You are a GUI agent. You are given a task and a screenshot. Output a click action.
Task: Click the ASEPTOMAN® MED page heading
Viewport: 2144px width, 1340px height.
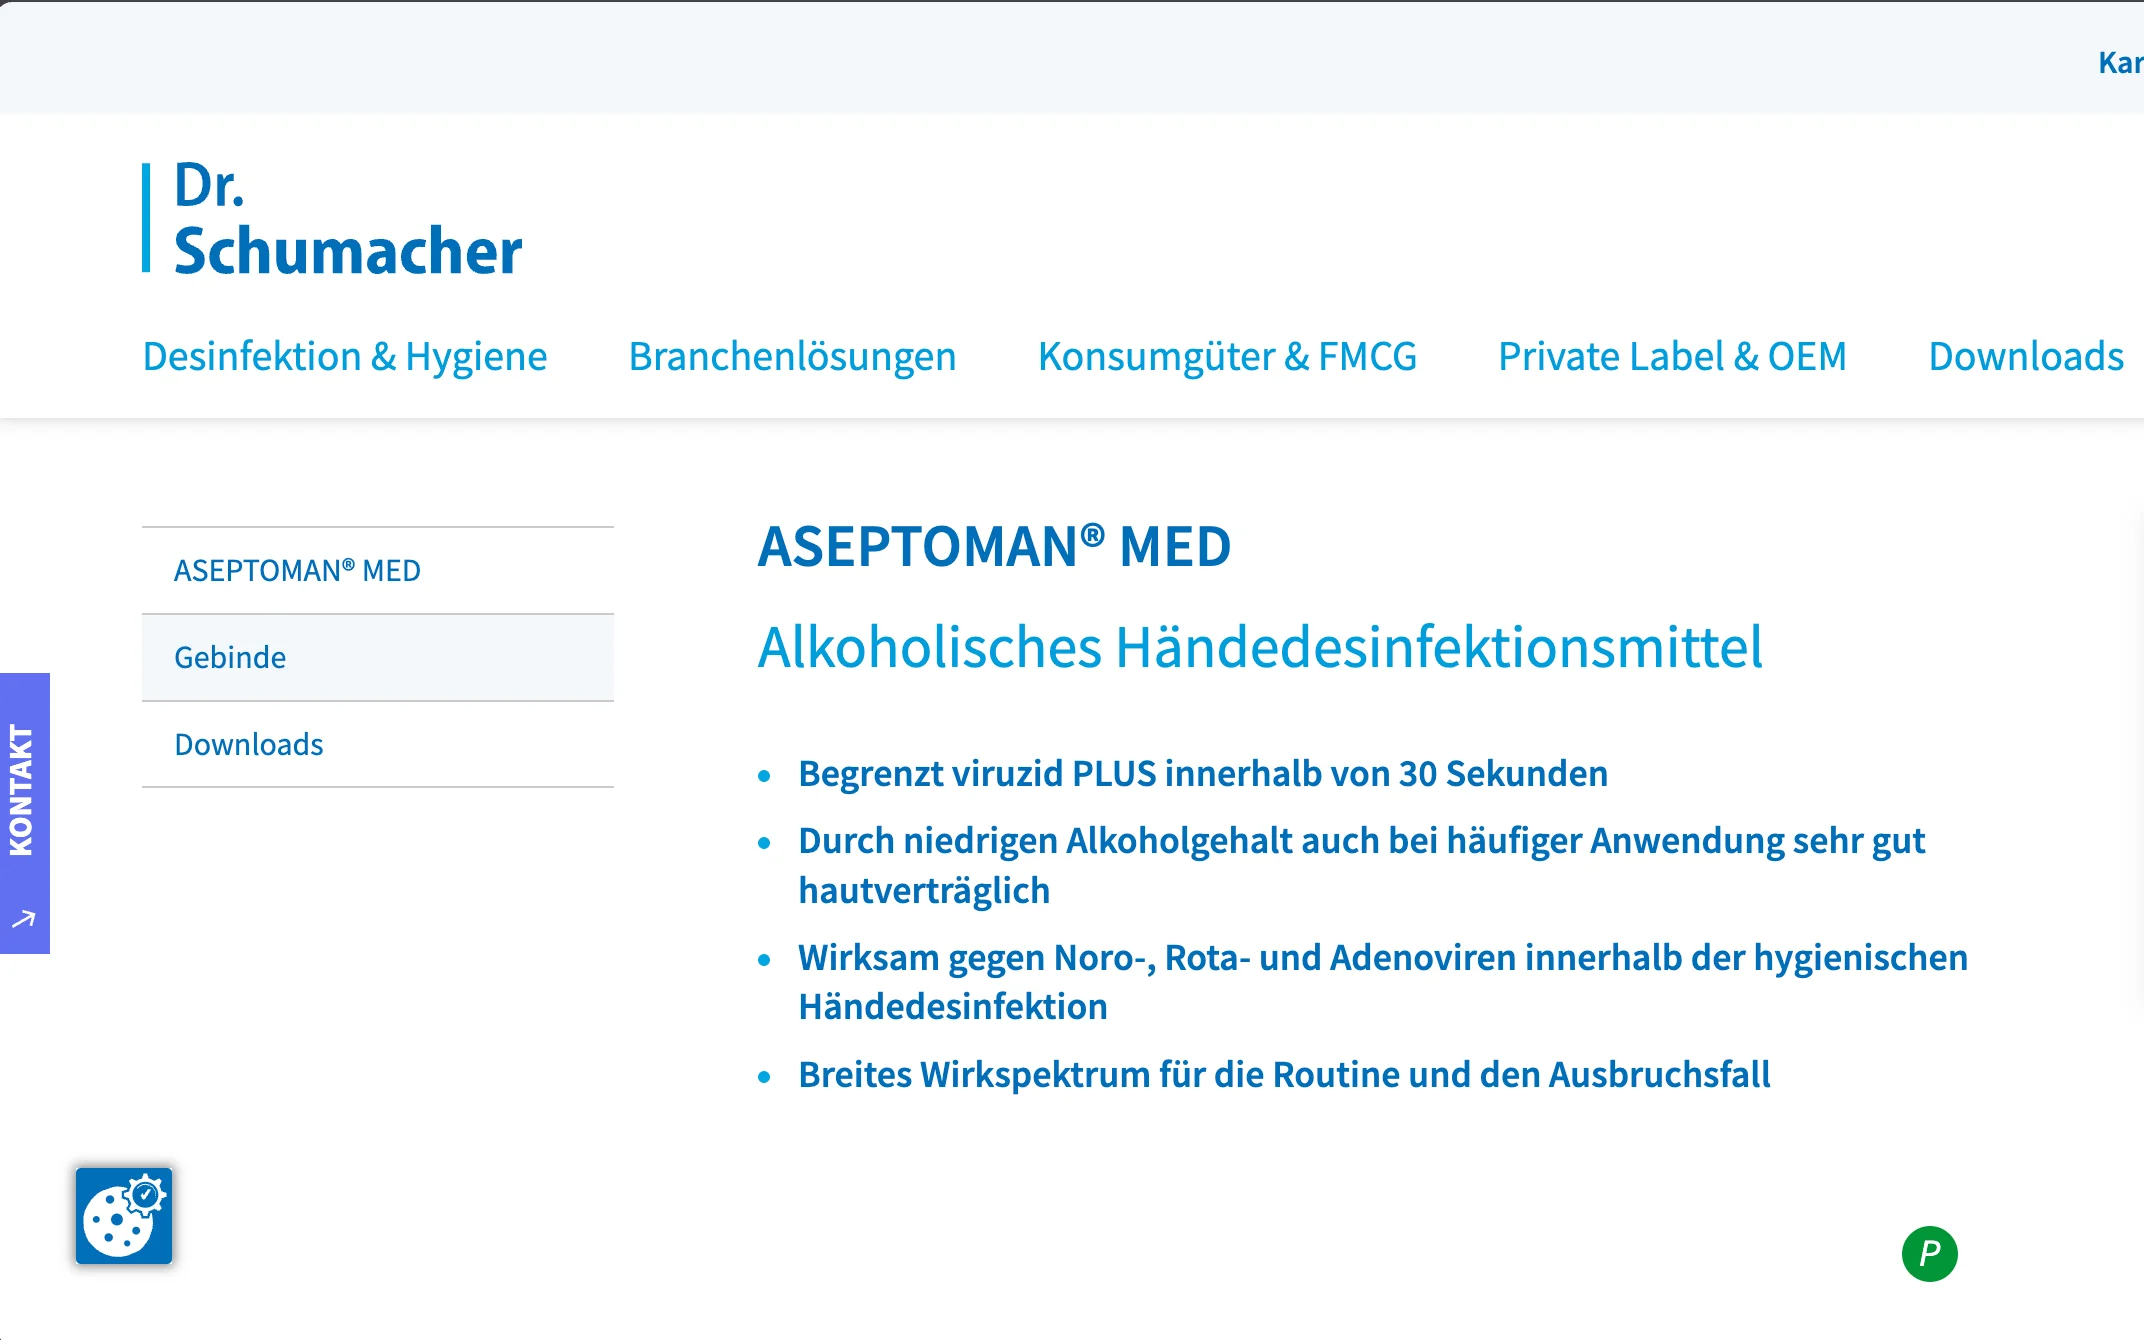point(994,546)
